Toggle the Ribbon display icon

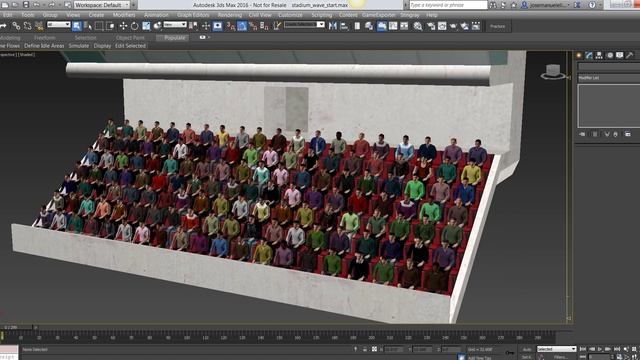tap(382, 26)
